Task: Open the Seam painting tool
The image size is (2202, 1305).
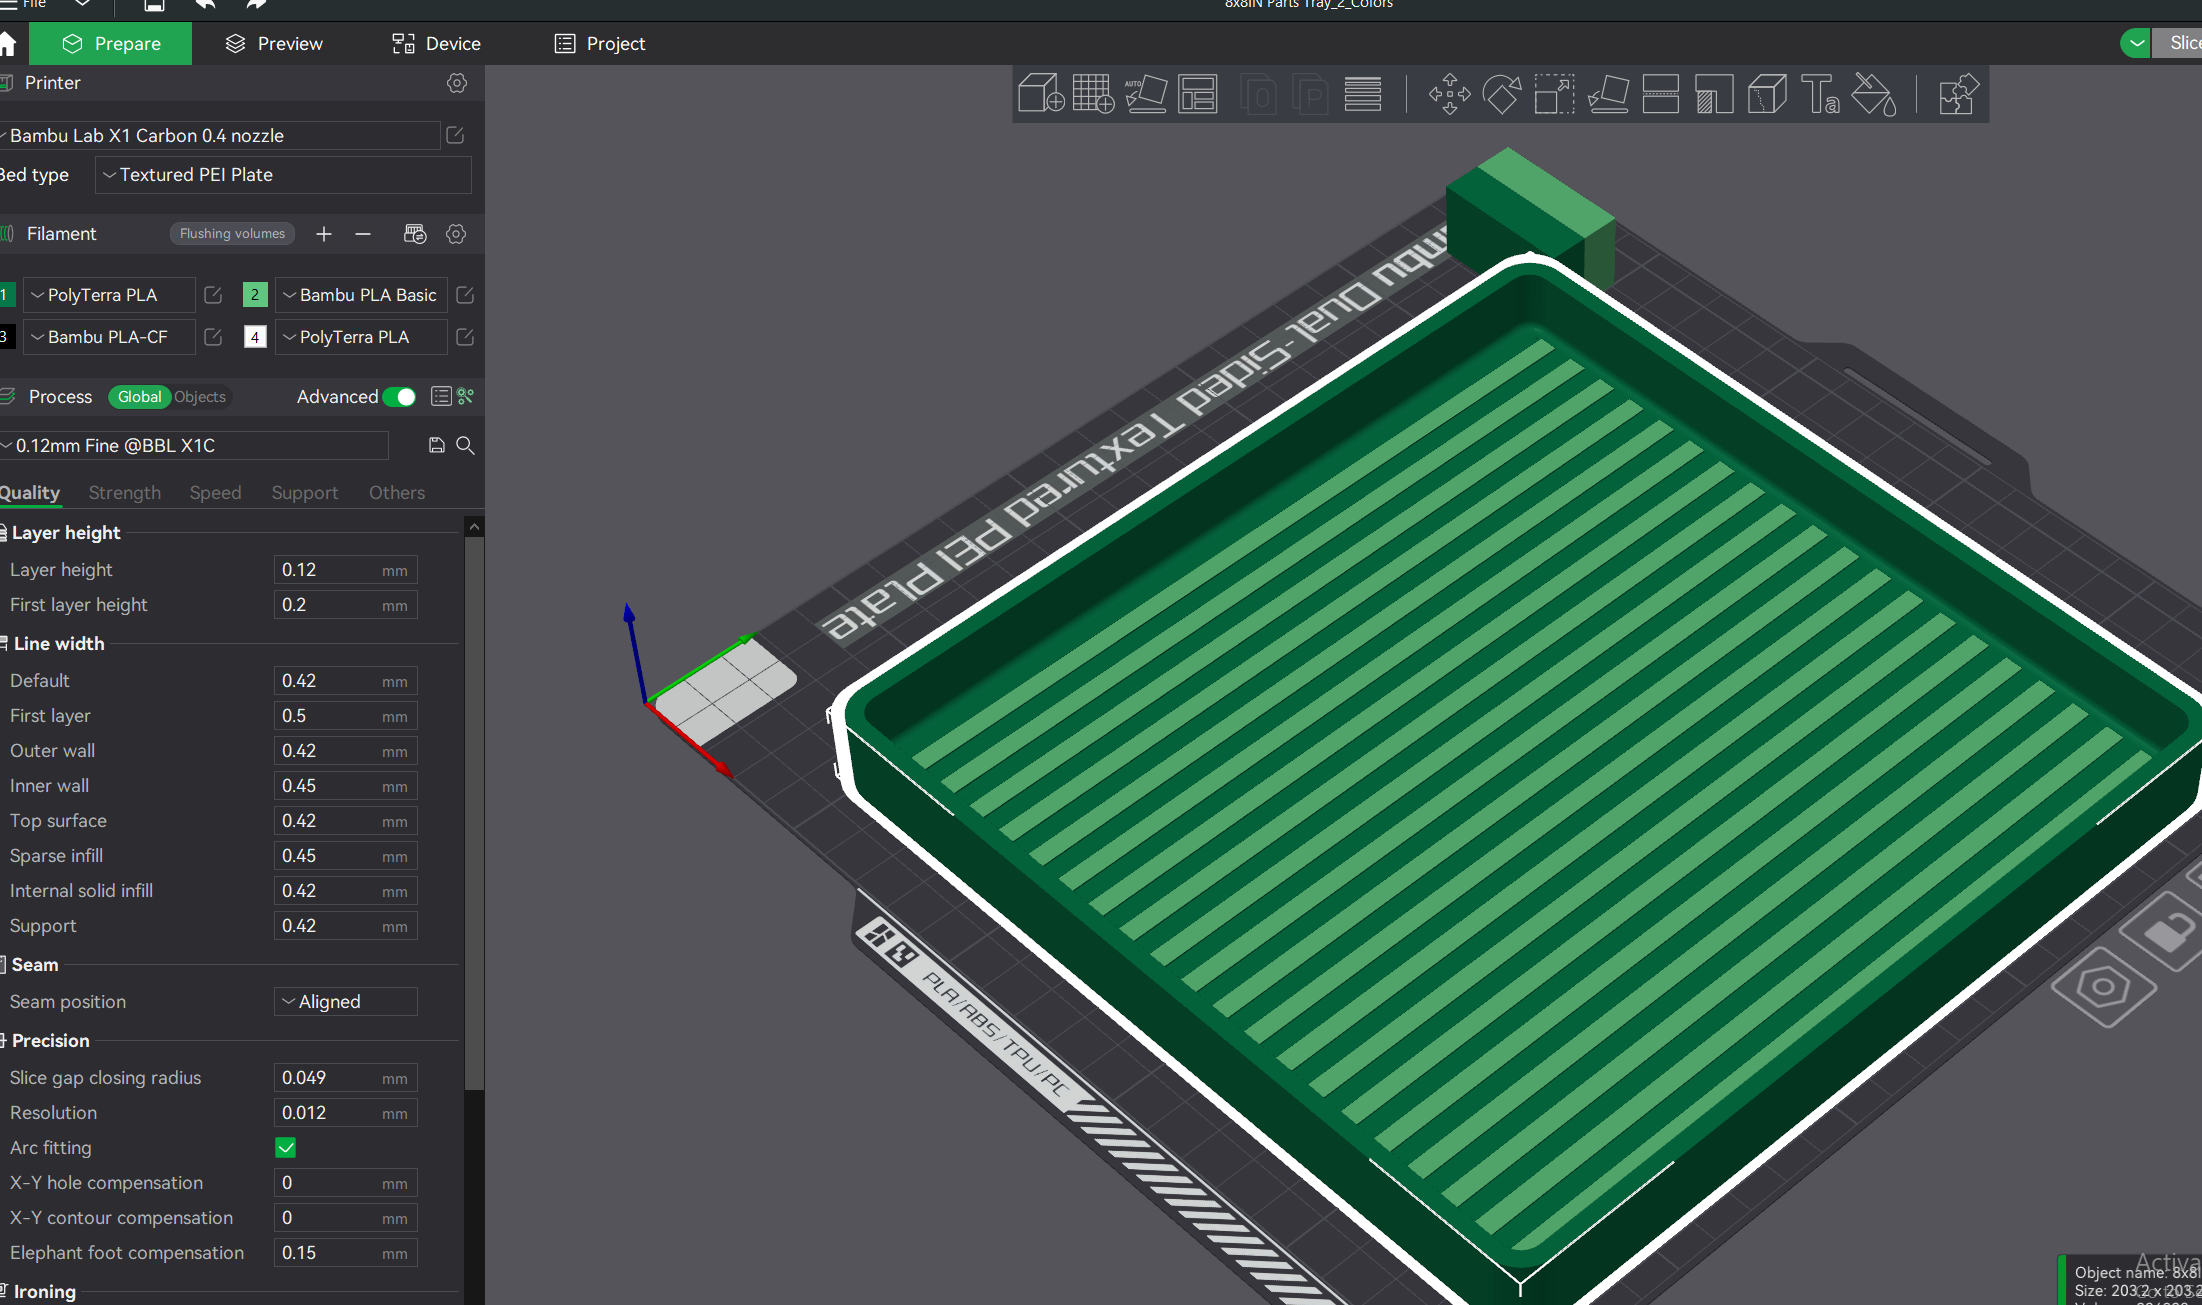Action: pyautogui.click(x=1767, y=94)
